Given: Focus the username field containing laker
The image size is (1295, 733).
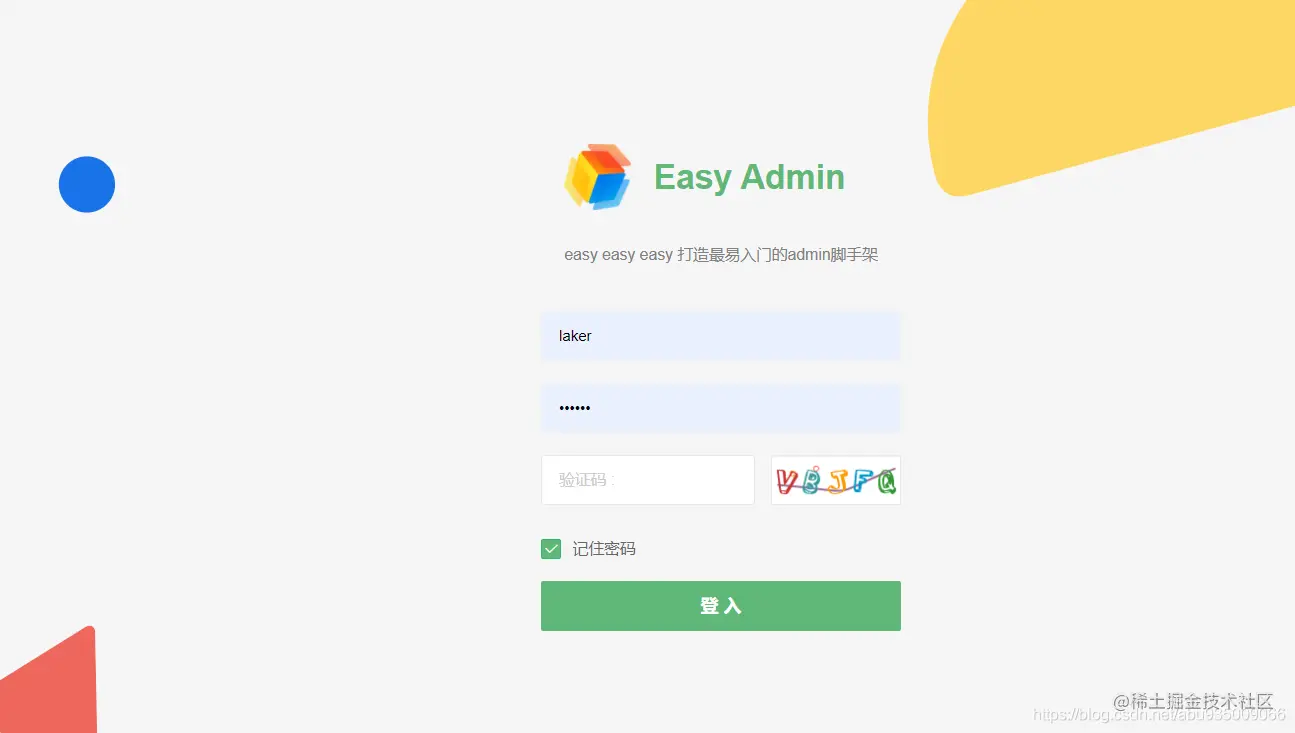Looking at the screenshot, I should [721, 336].
